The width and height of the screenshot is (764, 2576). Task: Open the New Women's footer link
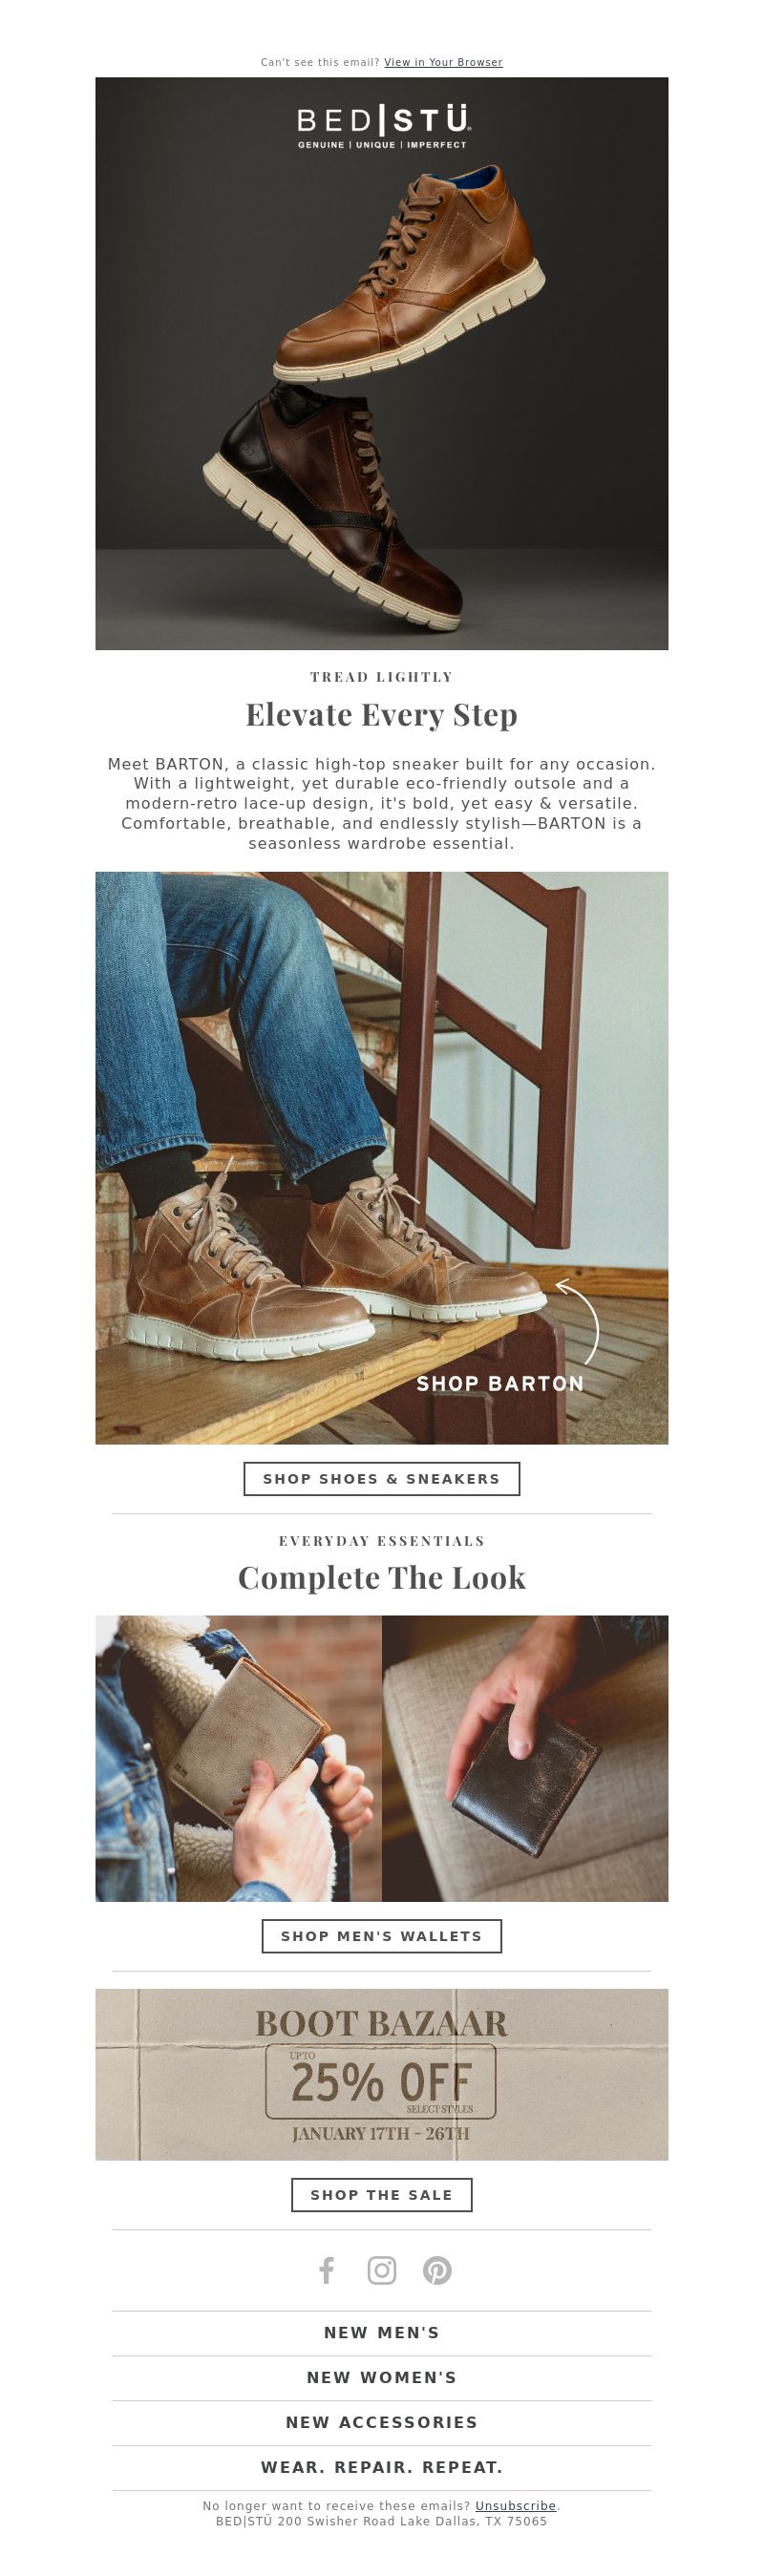(382, 2377)
